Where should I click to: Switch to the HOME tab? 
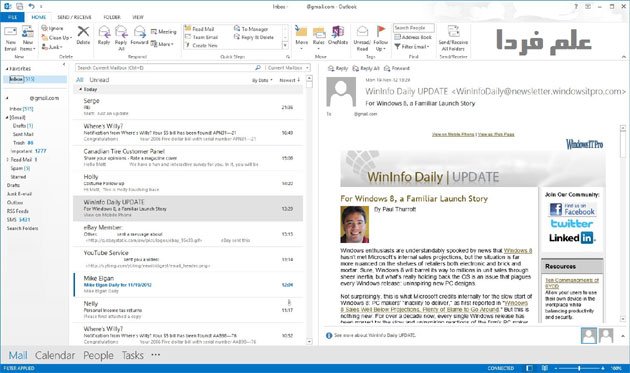tap(39, 17)
